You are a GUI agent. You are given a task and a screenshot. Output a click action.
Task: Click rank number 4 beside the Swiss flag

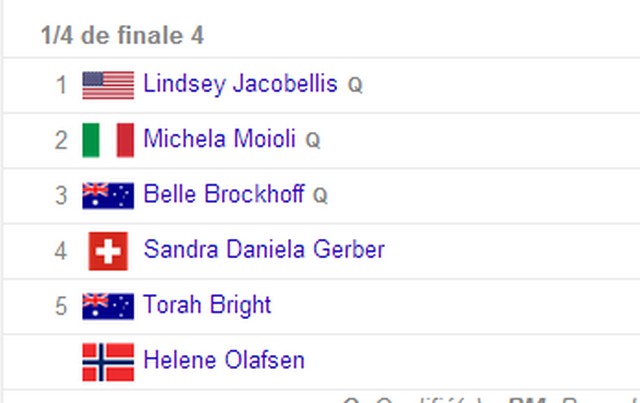(x=61, y=251)
